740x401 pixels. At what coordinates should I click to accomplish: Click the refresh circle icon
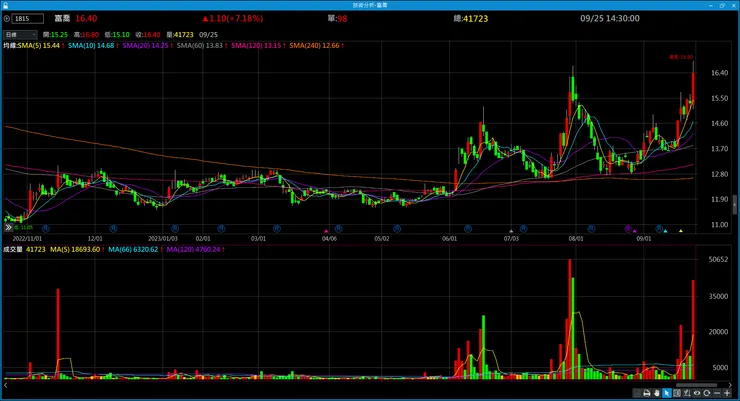click(706, 393)
